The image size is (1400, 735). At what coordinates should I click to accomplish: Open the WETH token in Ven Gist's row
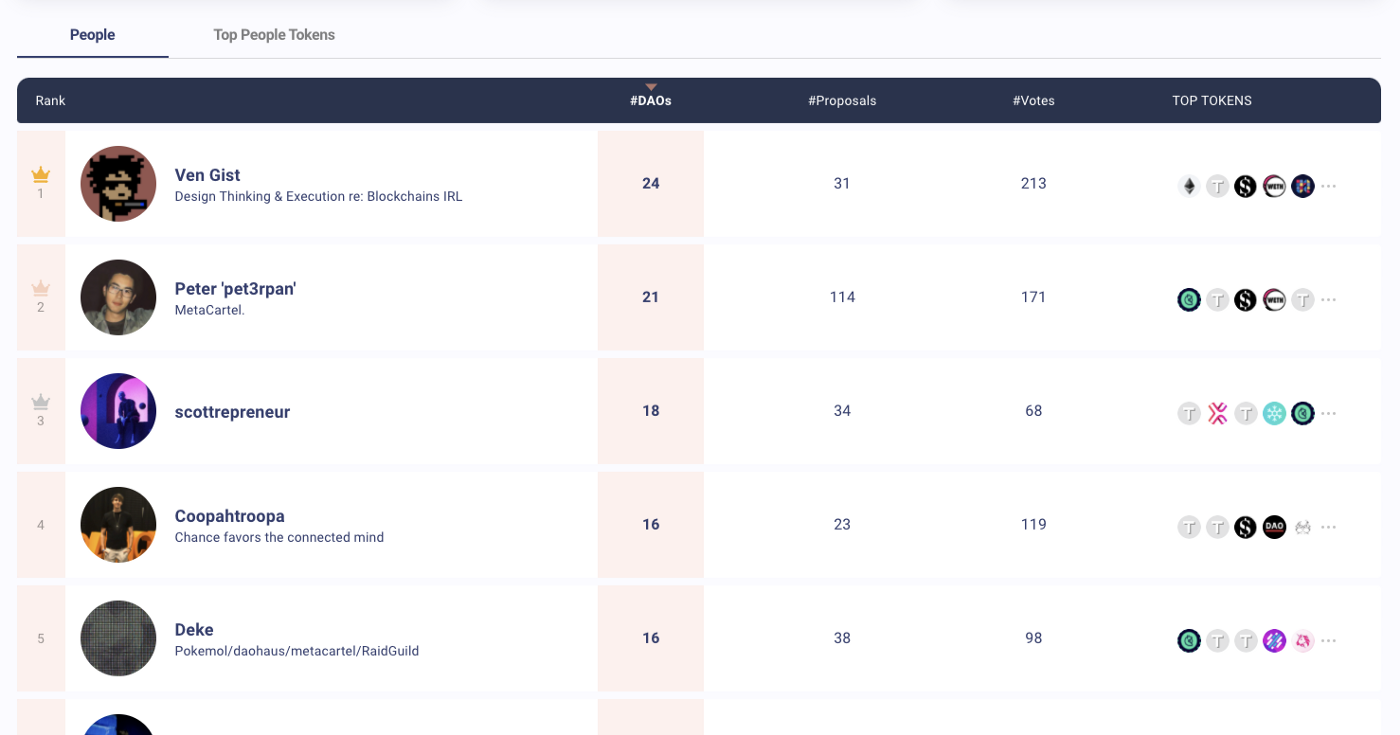tap(1274, 186)
